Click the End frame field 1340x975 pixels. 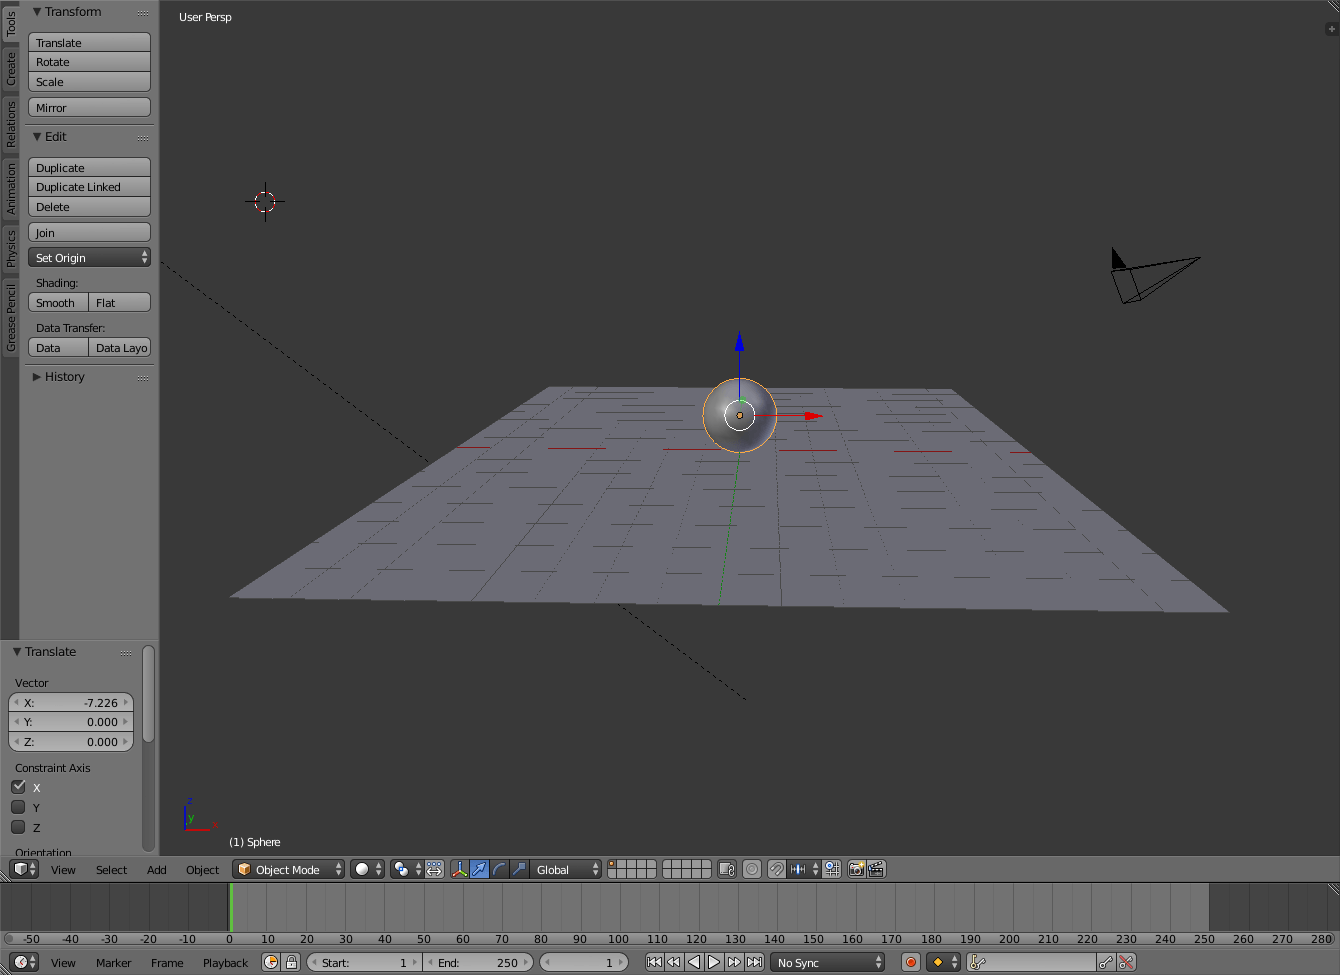(x=480, y=962)
